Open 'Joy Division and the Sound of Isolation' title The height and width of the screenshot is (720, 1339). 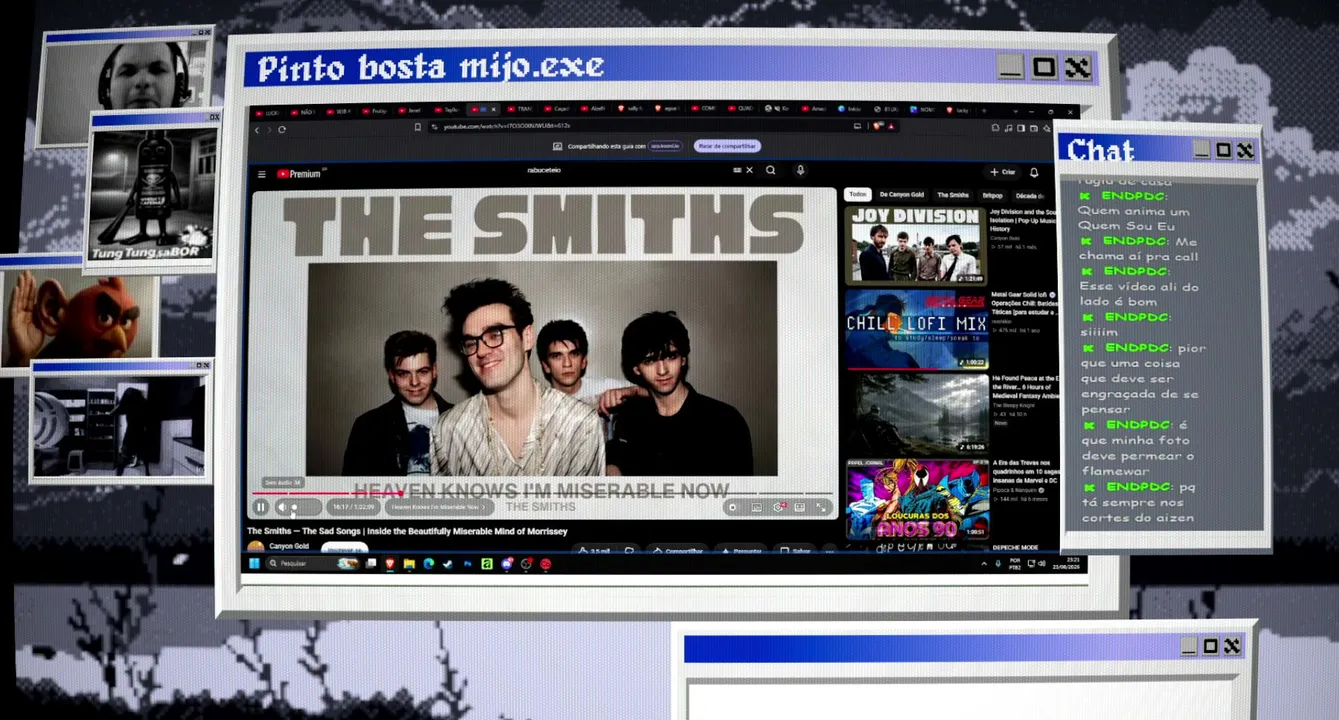[1023, 220]
